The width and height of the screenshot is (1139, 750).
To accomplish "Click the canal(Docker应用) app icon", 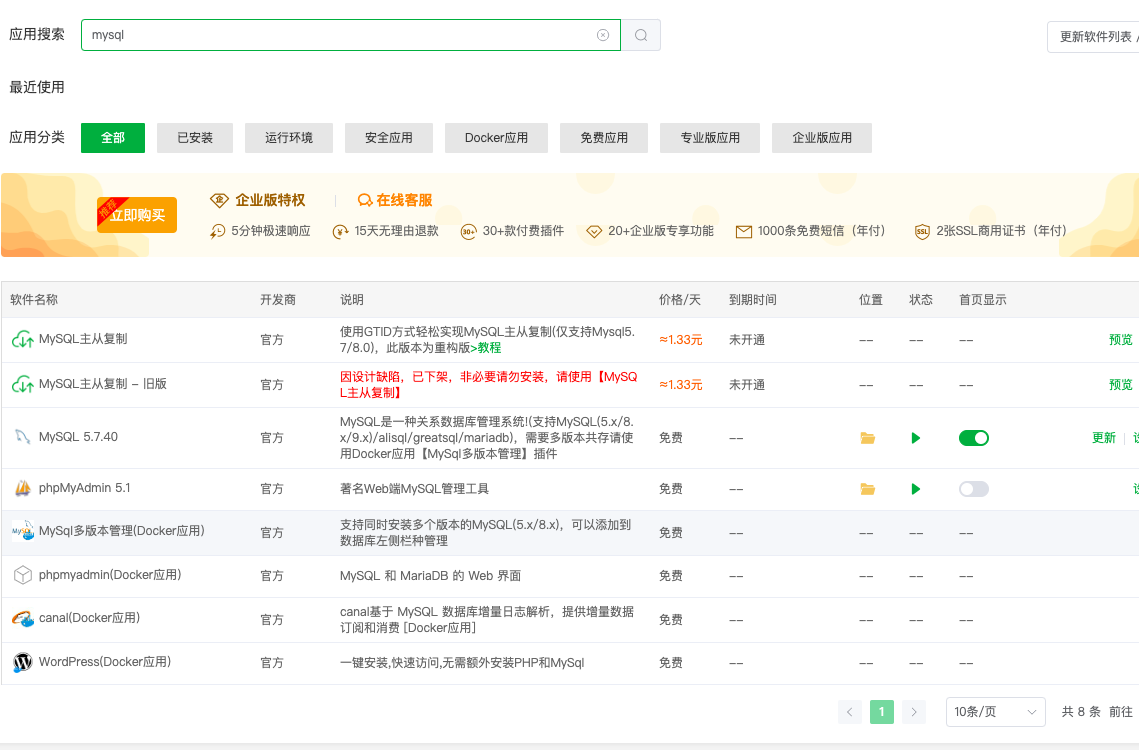I will pos(23,618).
